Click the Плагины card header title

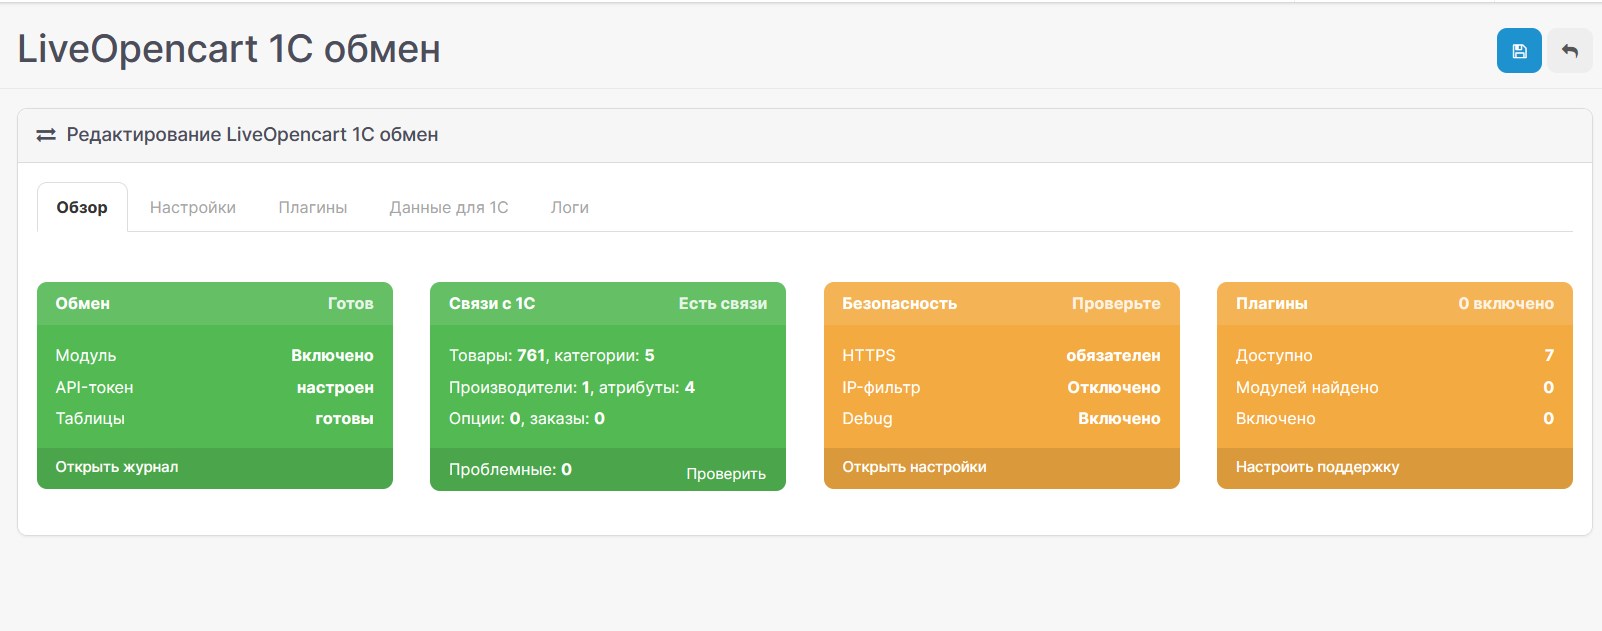point(1271,303)
